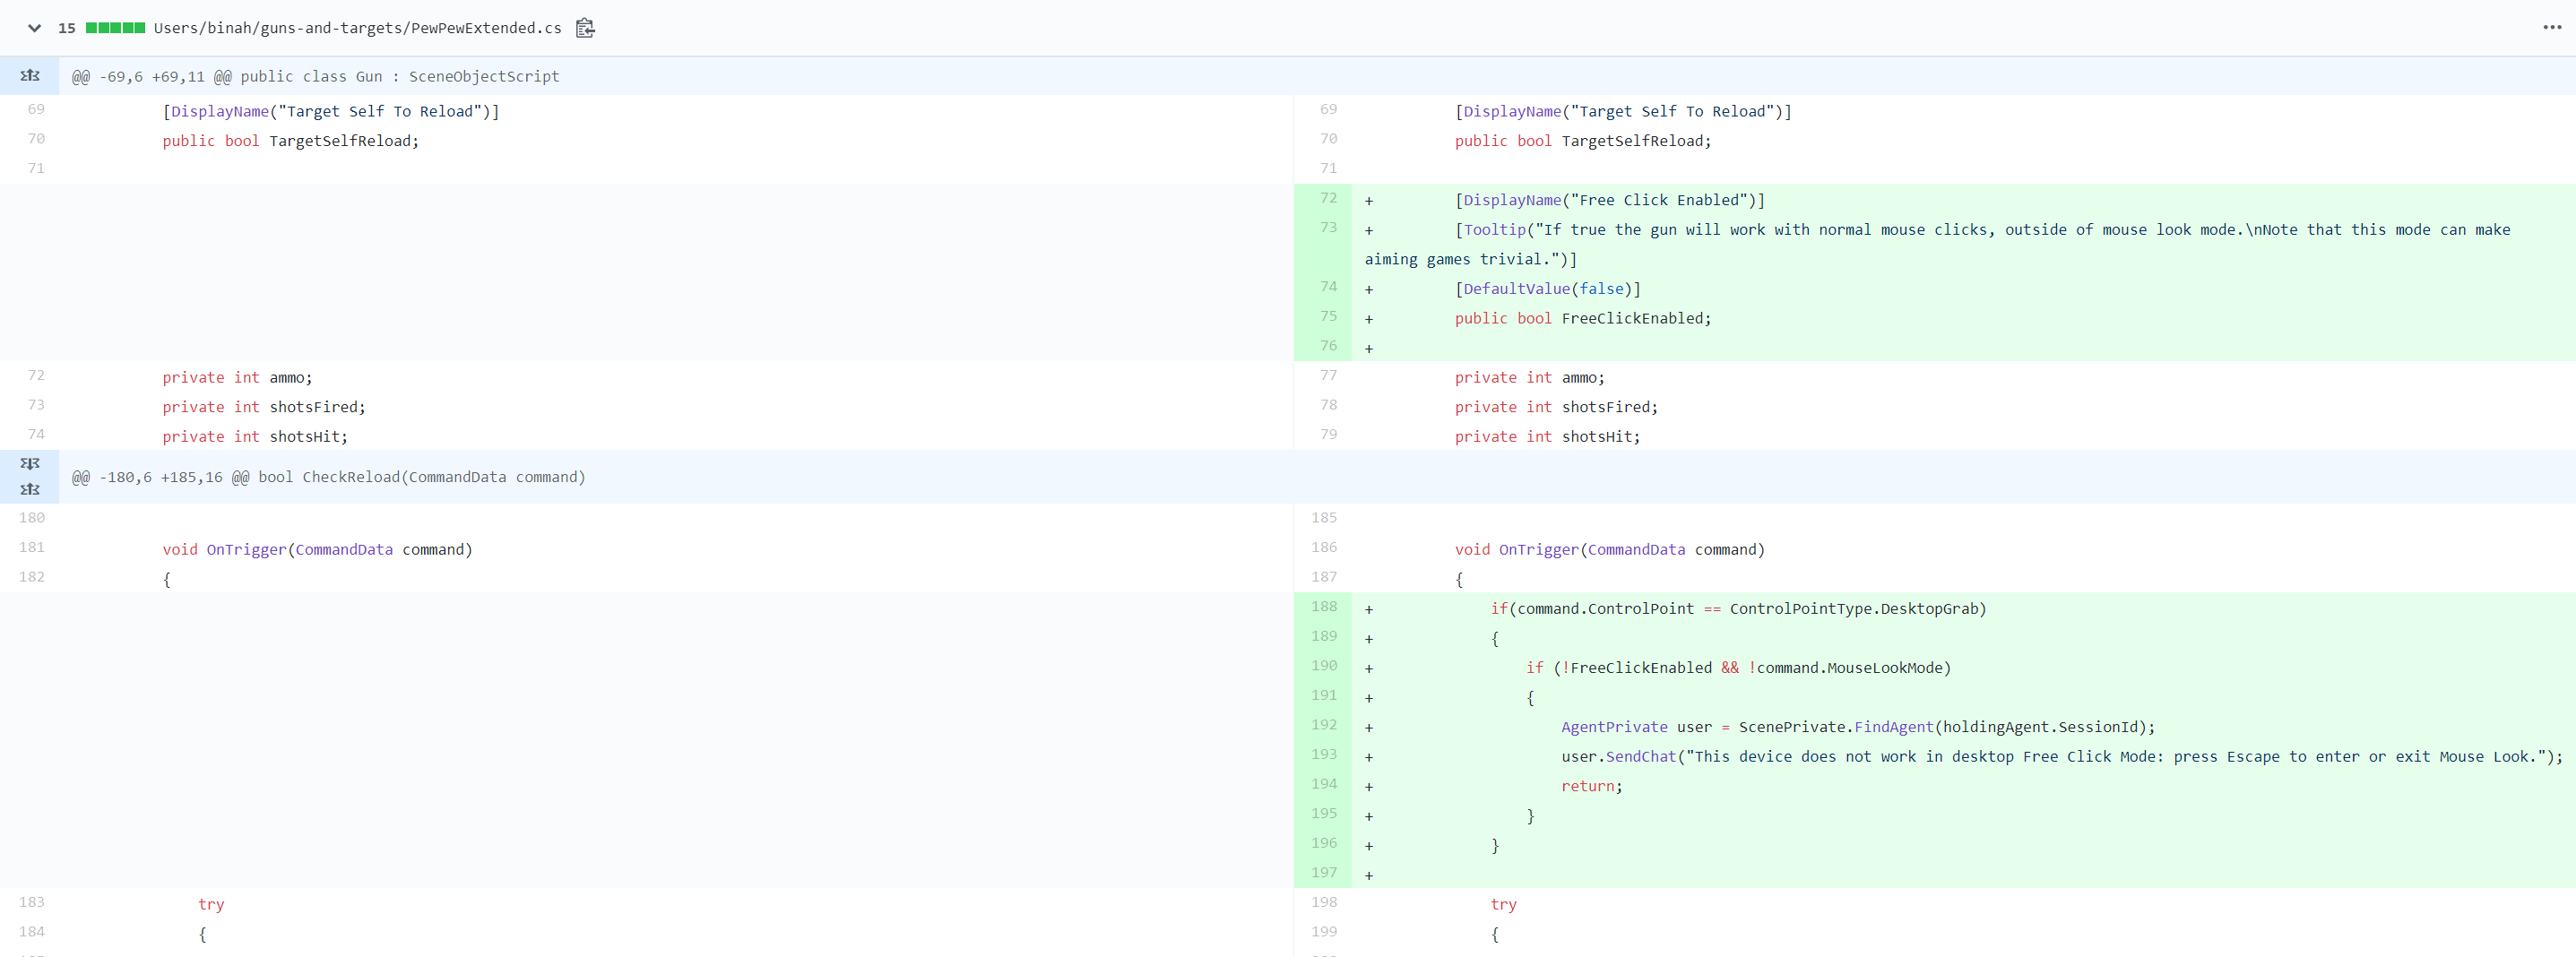
Task: Click the DefaultValue(false) added line
Action: (x=1548, y=288)
